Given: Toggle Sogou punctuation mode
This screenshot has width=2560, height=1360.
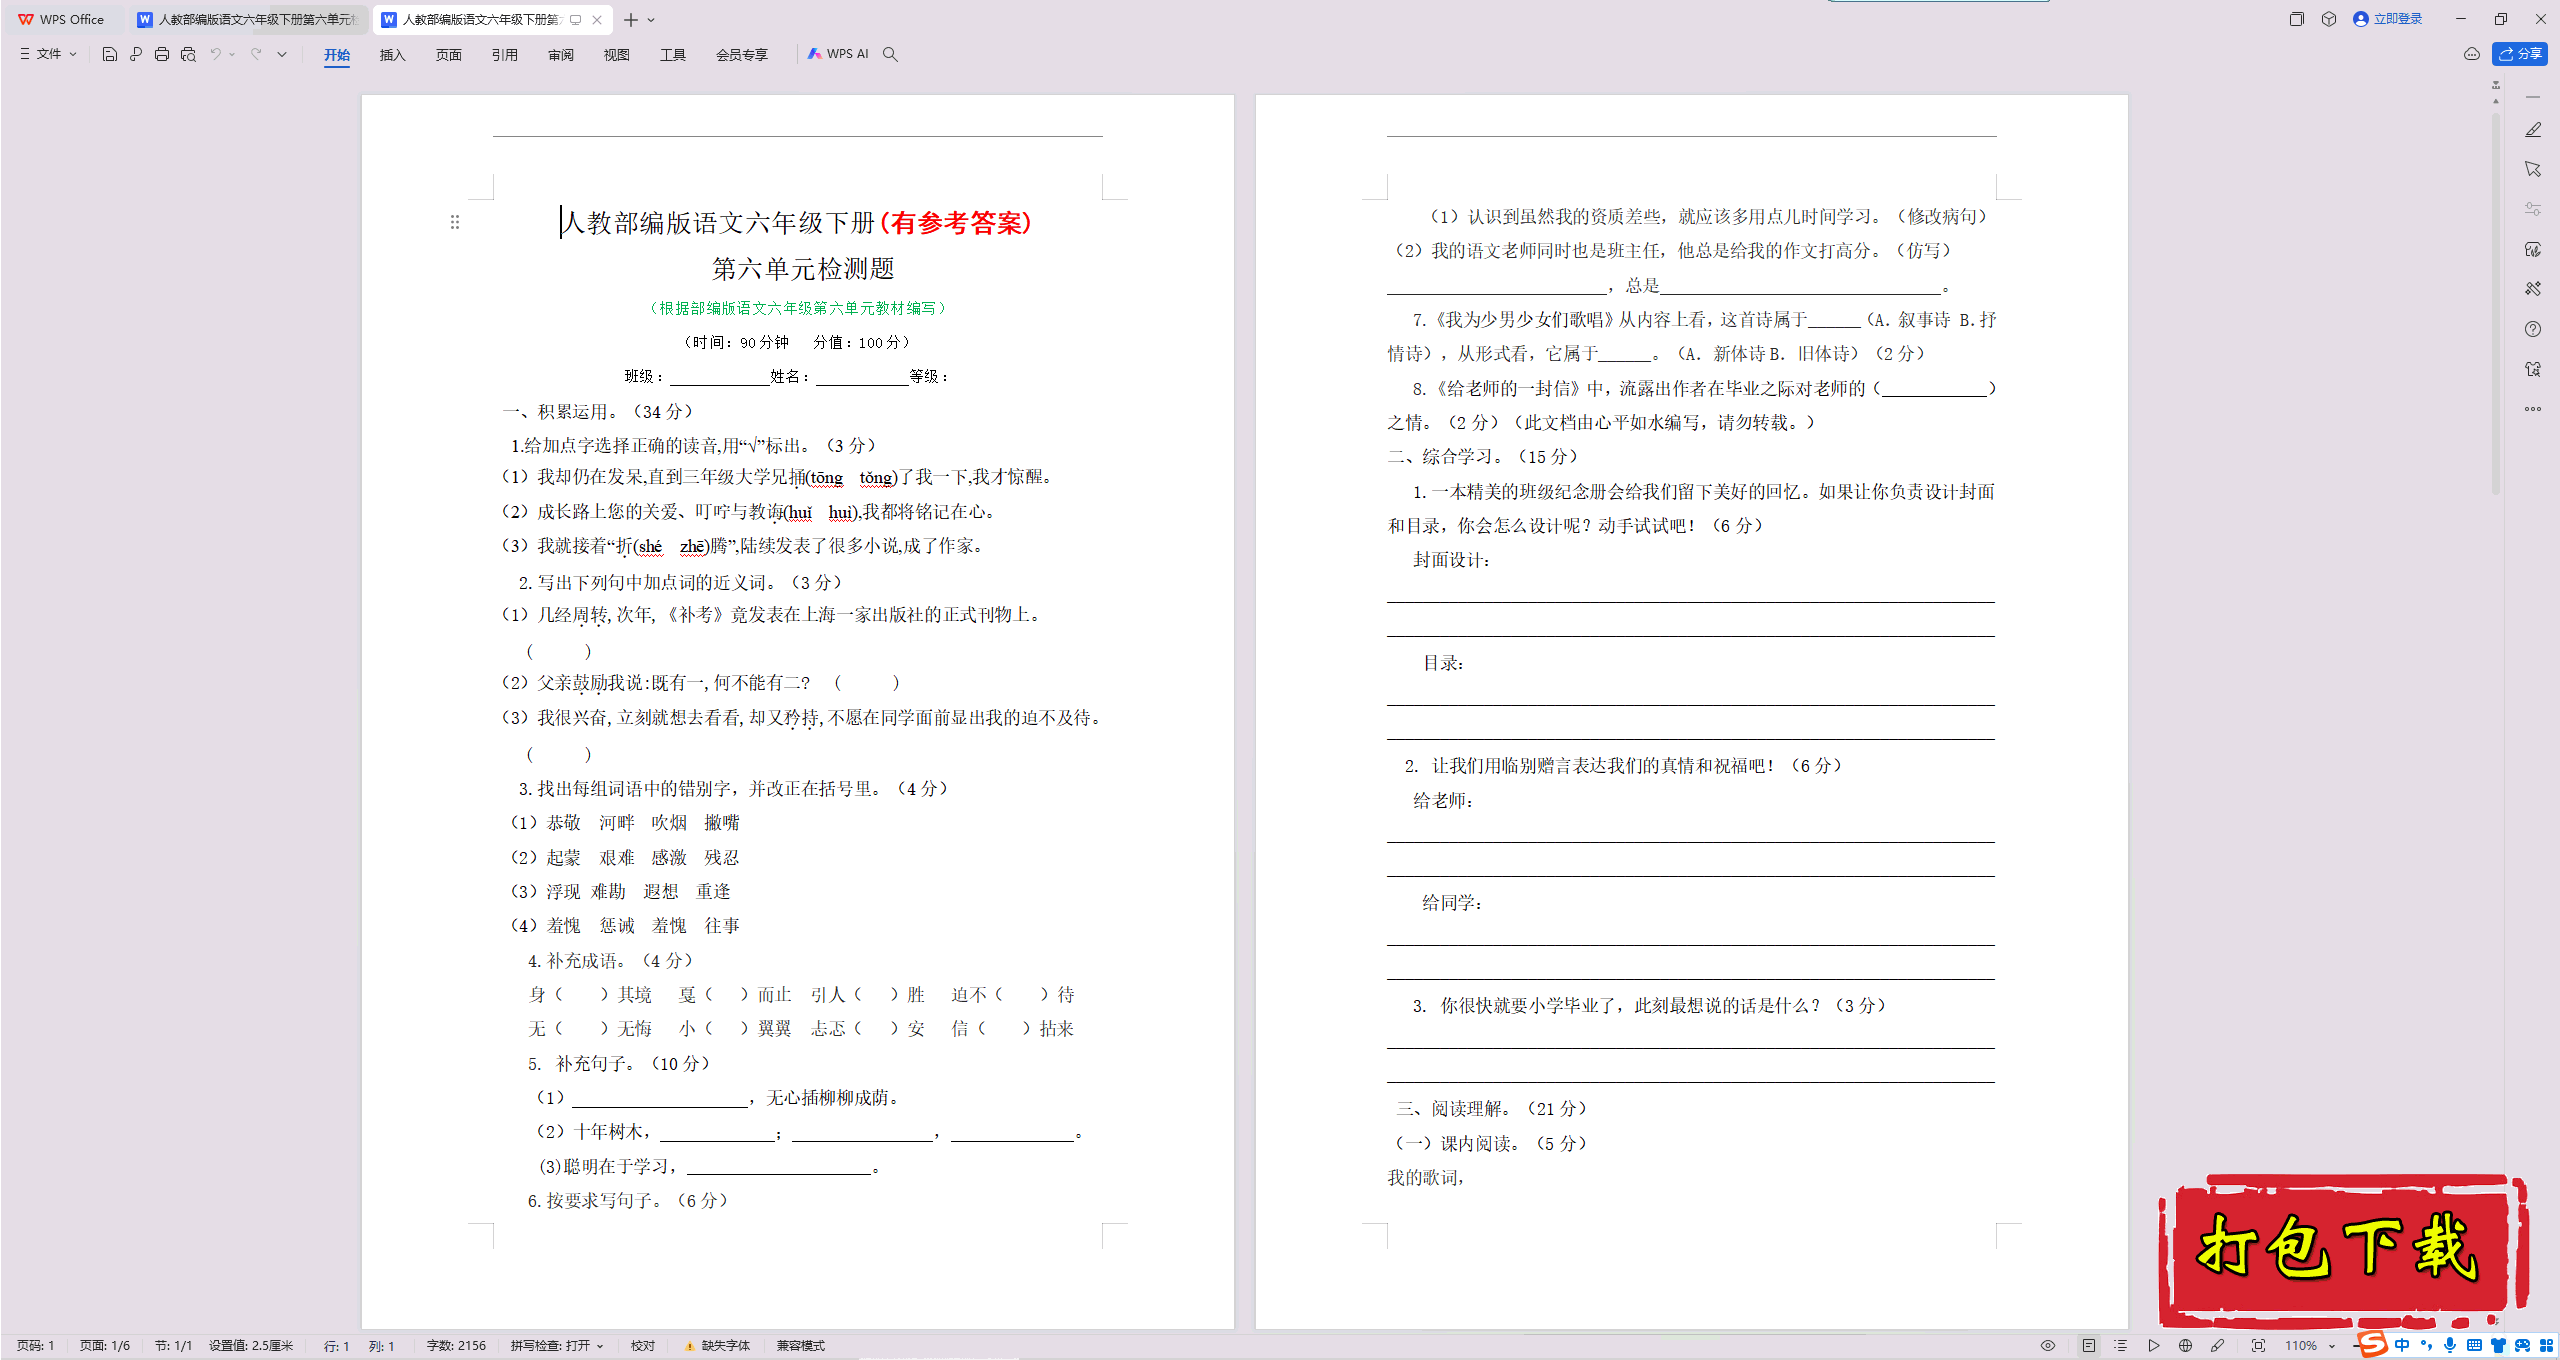Looking at the screenshot, I should 2426,1346.
